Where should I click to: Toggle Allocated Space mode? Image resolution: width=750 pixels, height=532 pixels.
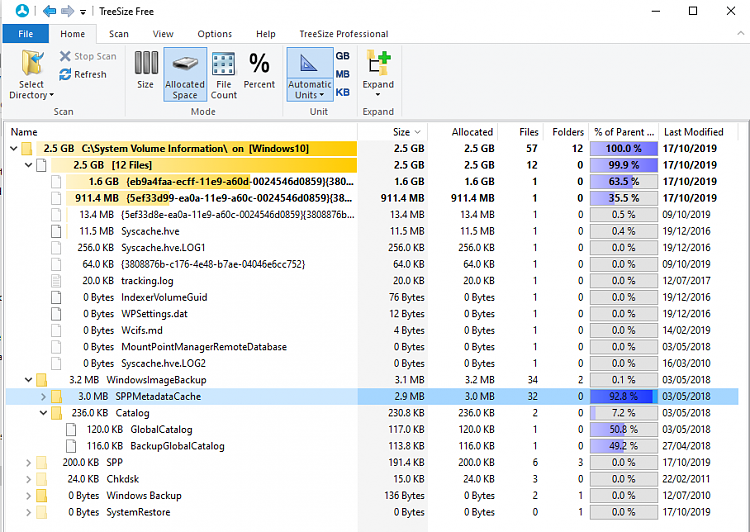[185, 74]
